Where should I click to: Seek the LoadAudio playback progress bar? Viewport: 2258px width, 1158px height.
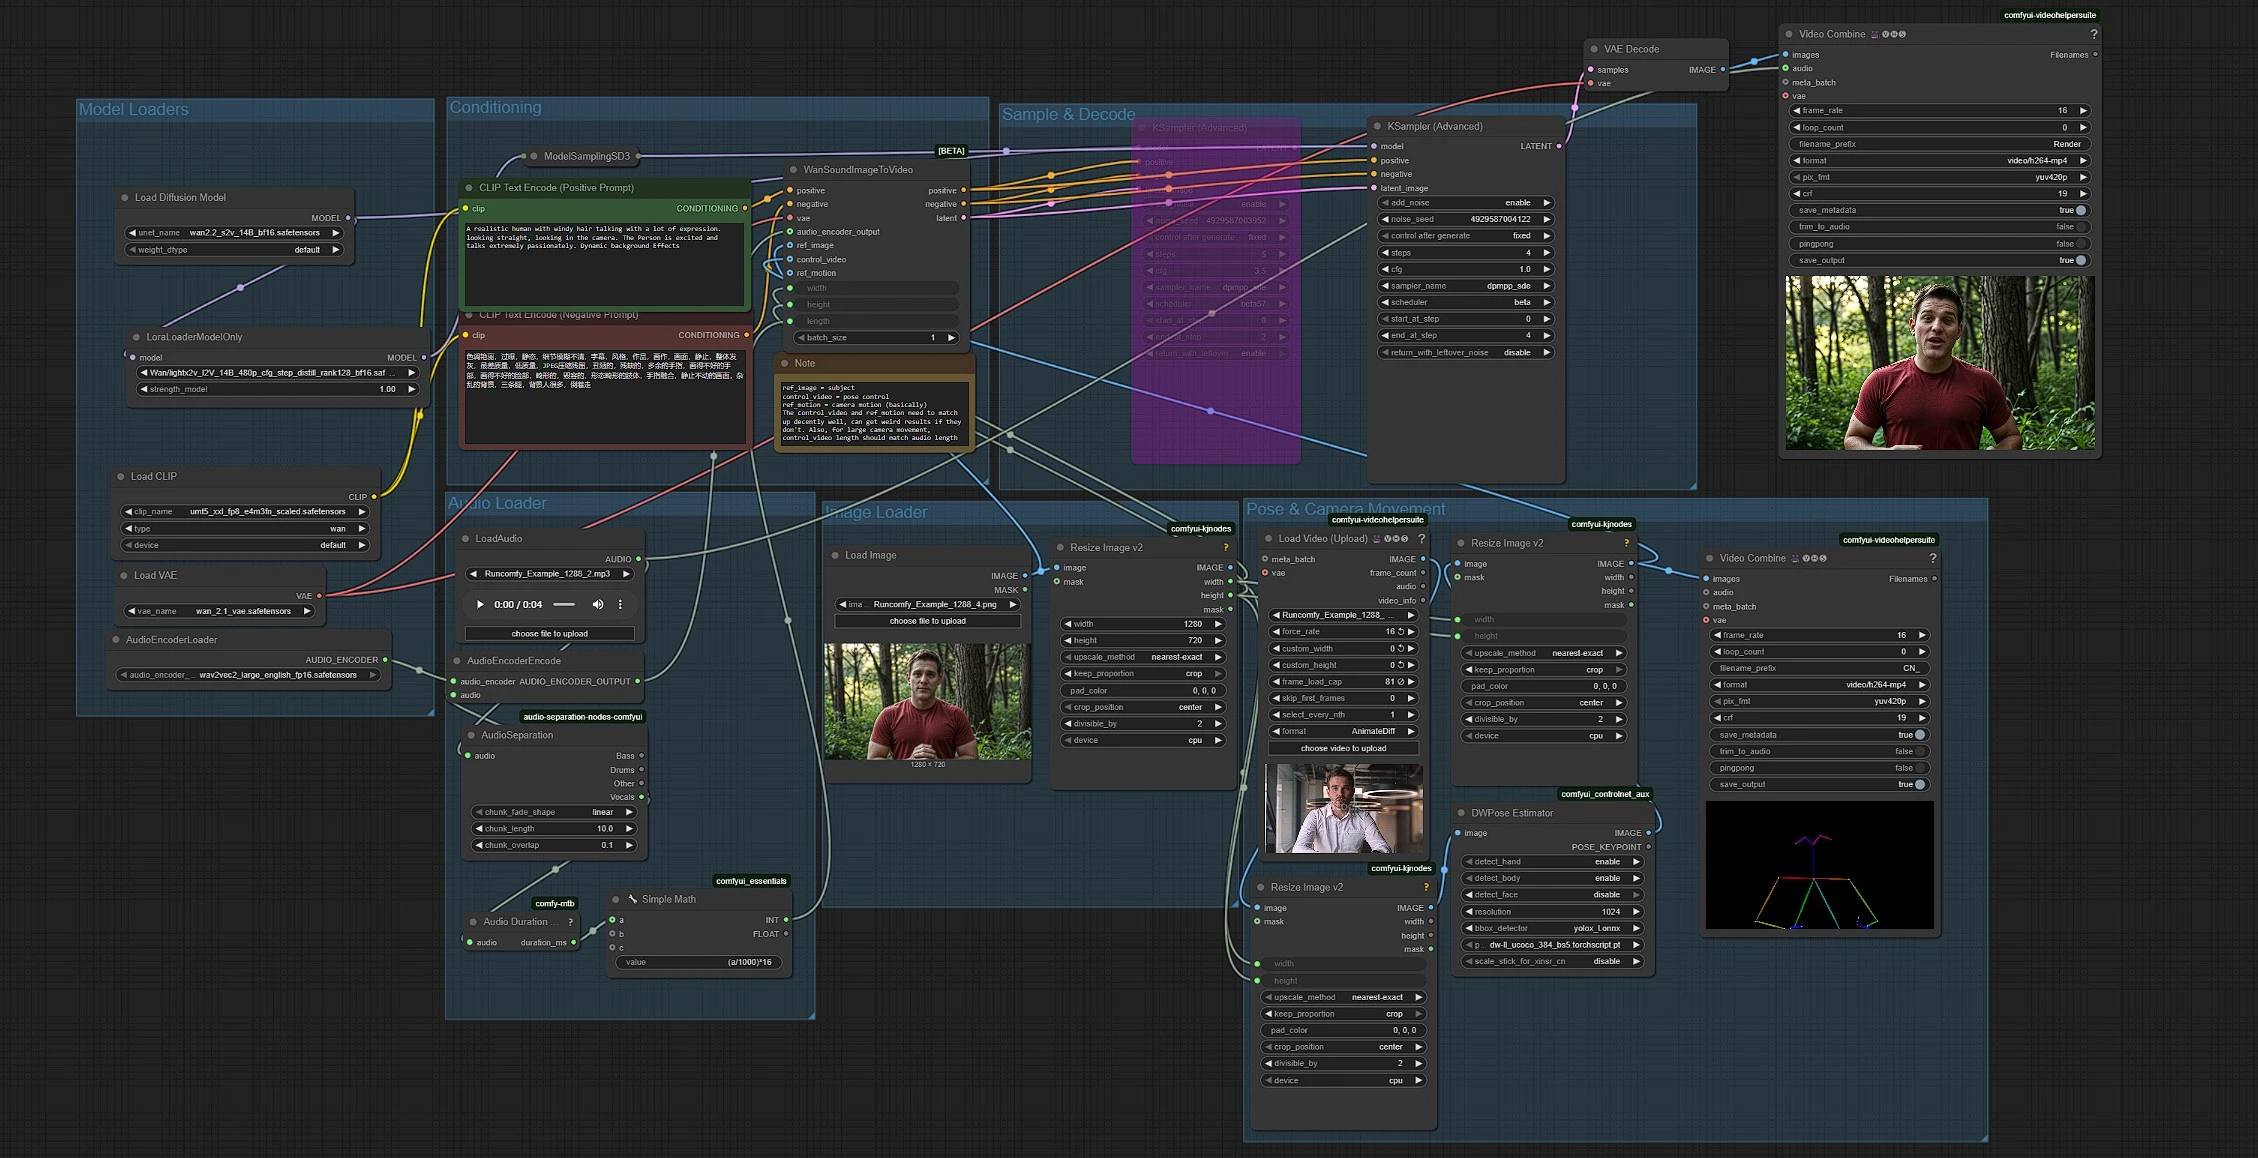564,604
